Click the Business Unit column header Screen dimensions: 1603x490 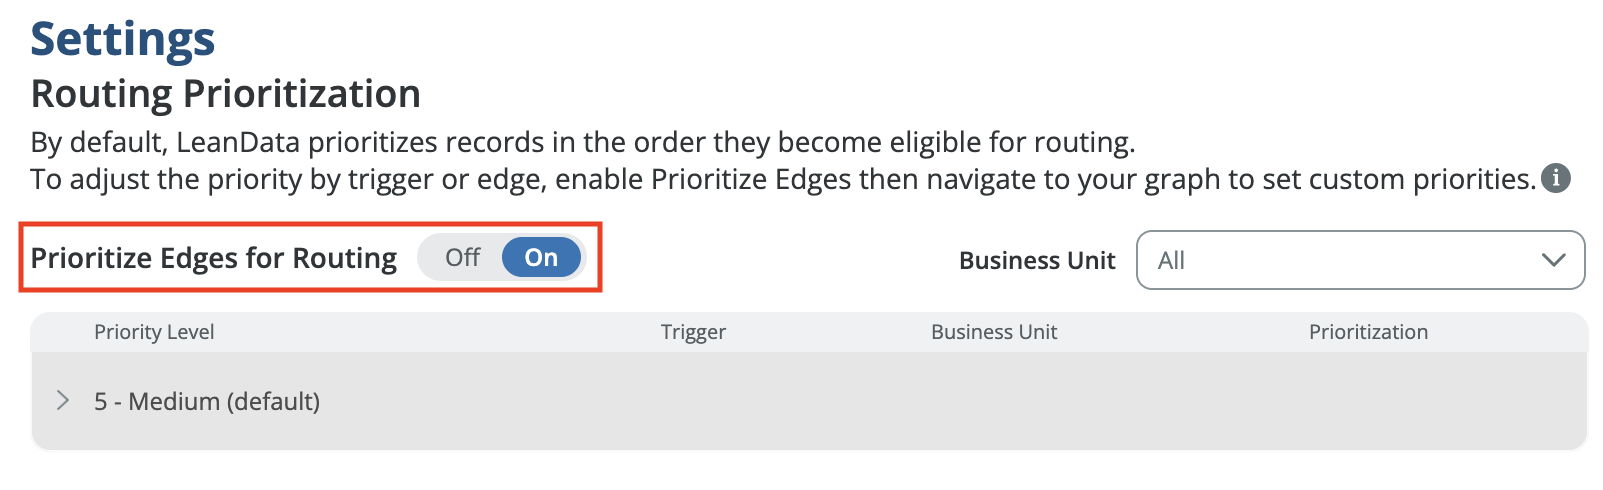[x=993, y=332]
